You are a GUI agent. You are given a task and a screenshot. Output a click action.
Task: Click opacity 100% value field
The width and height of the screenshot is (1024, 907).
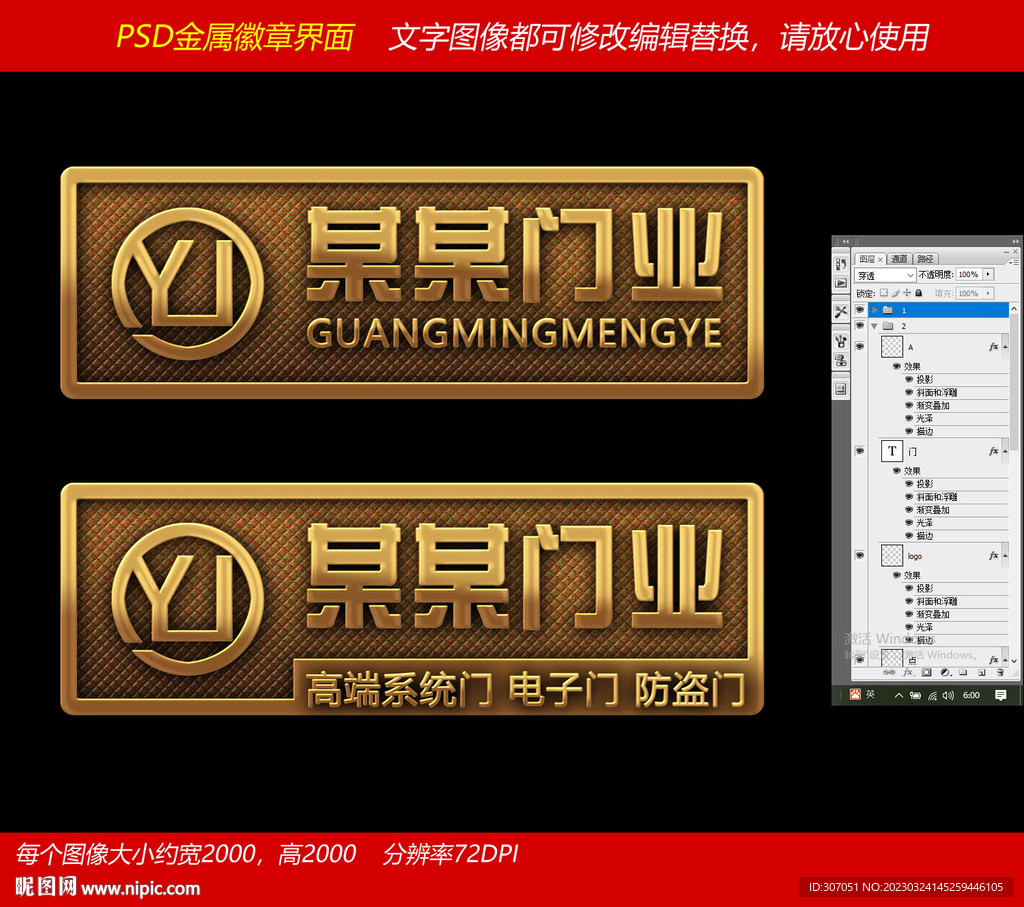point(968,274)
